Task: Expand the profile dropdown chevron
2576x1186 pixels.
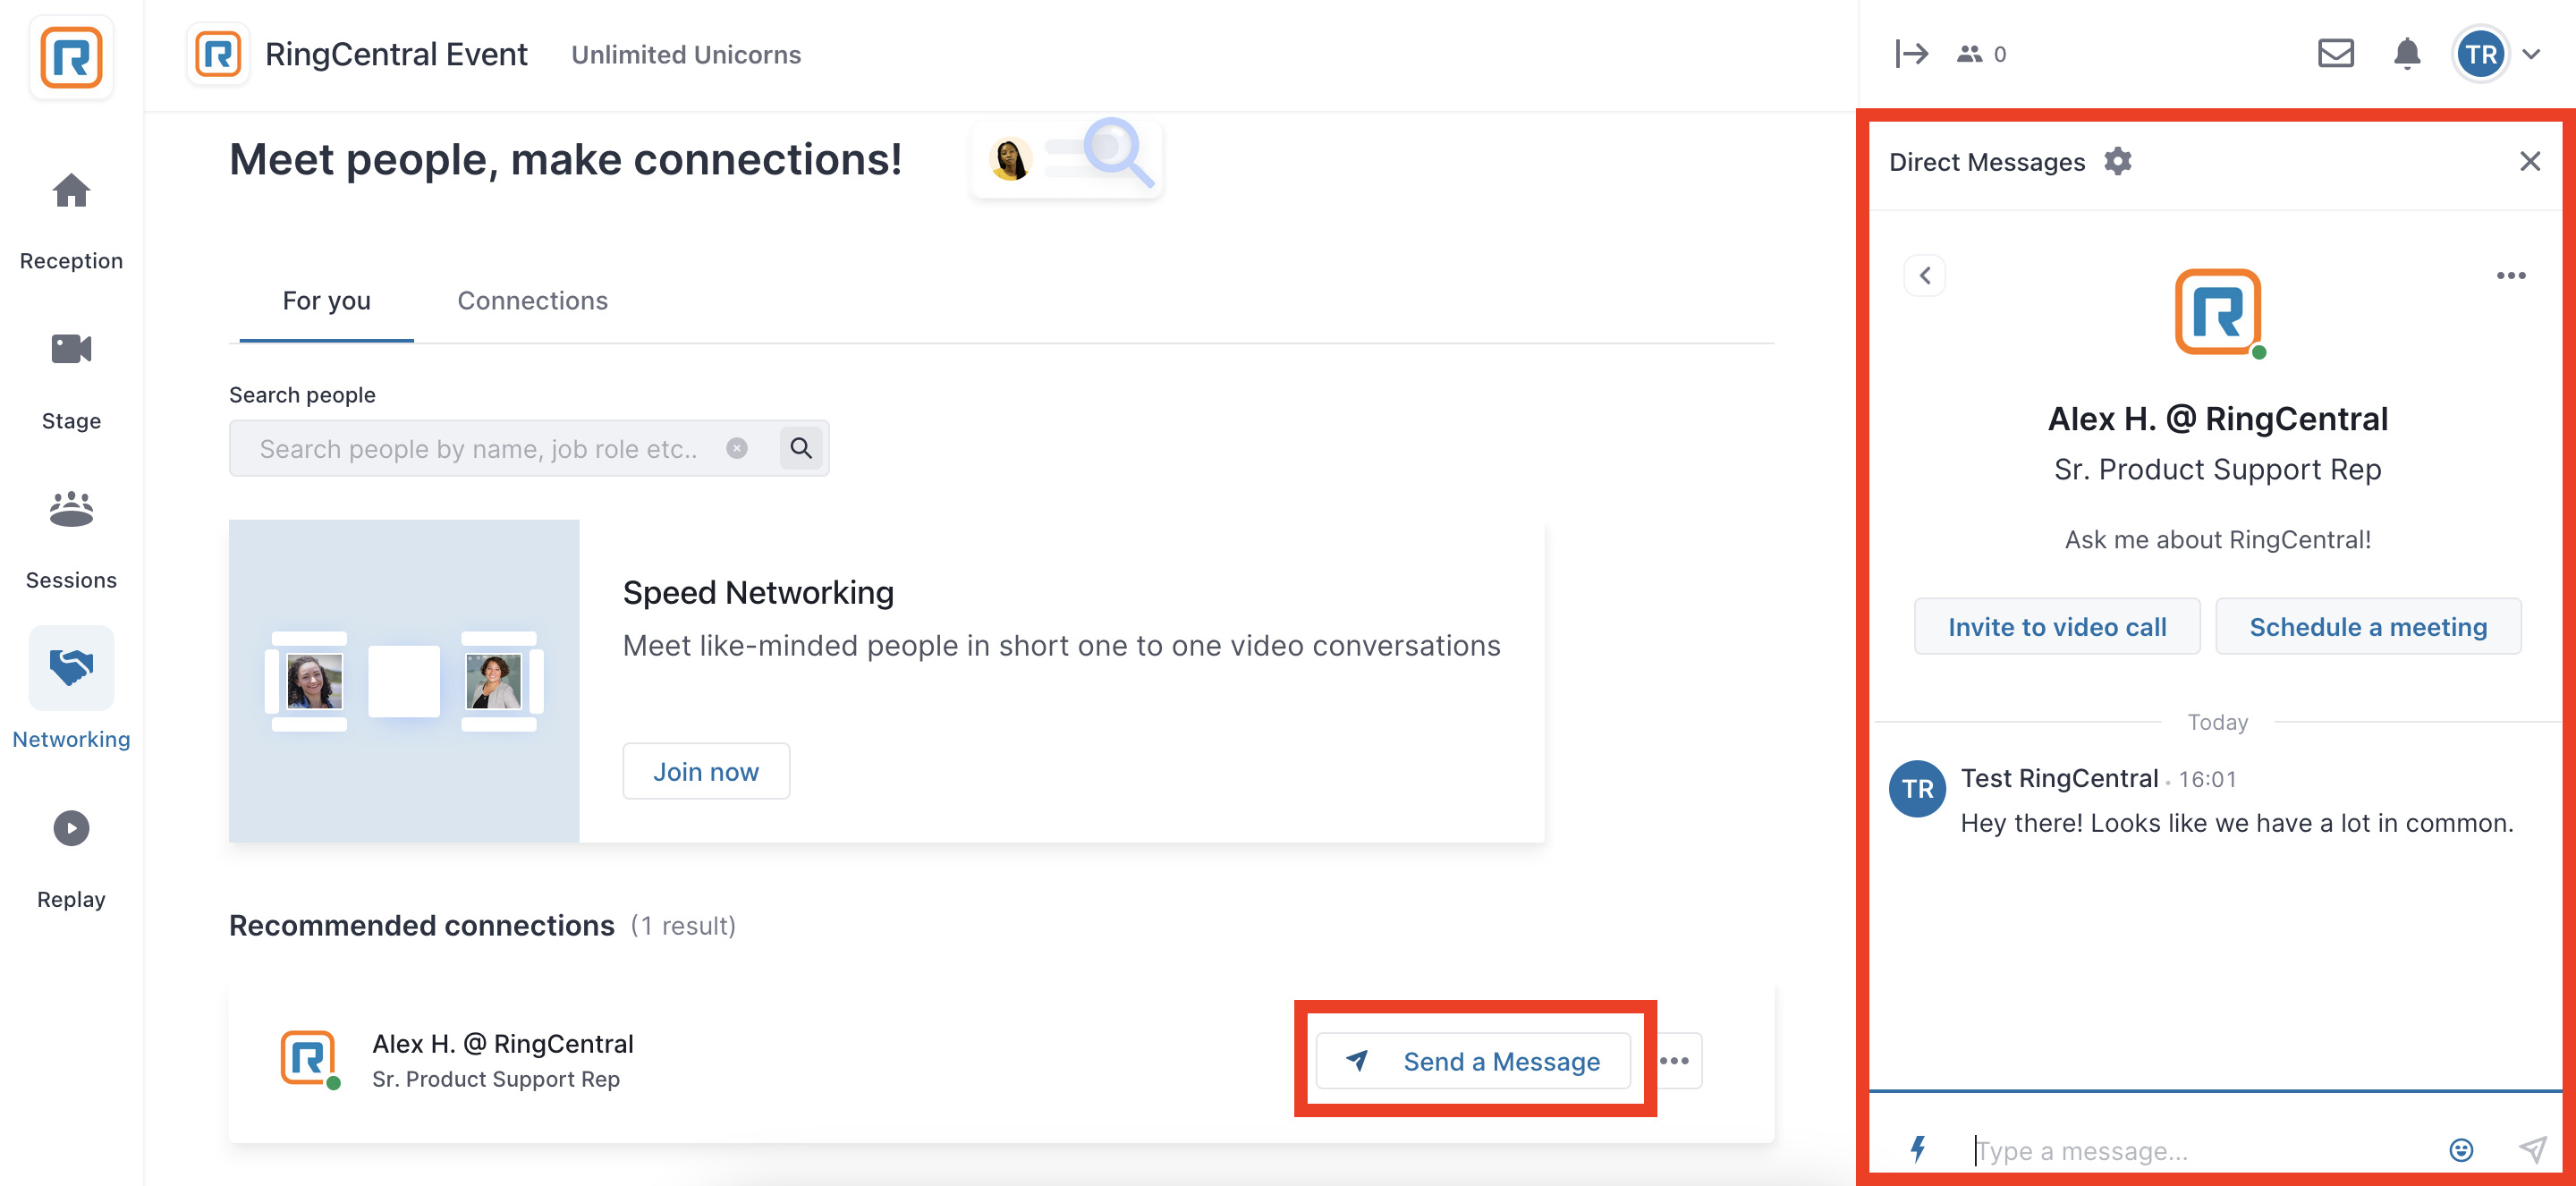Action: [2531, 54]
